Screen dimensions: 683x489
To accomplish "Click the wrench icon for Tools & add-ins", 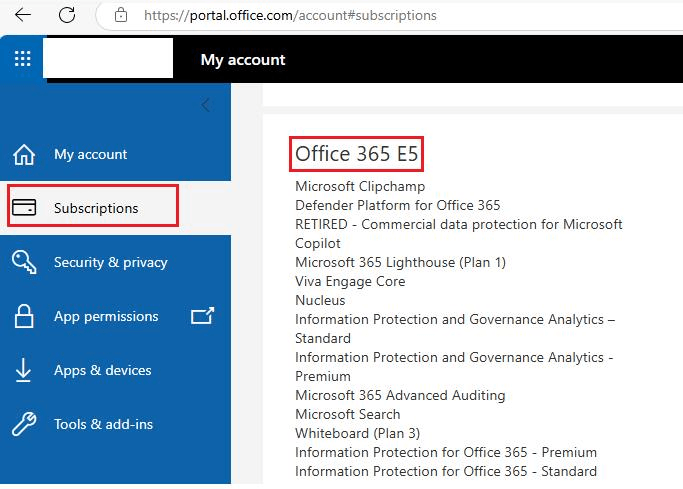I will [24, 424].
